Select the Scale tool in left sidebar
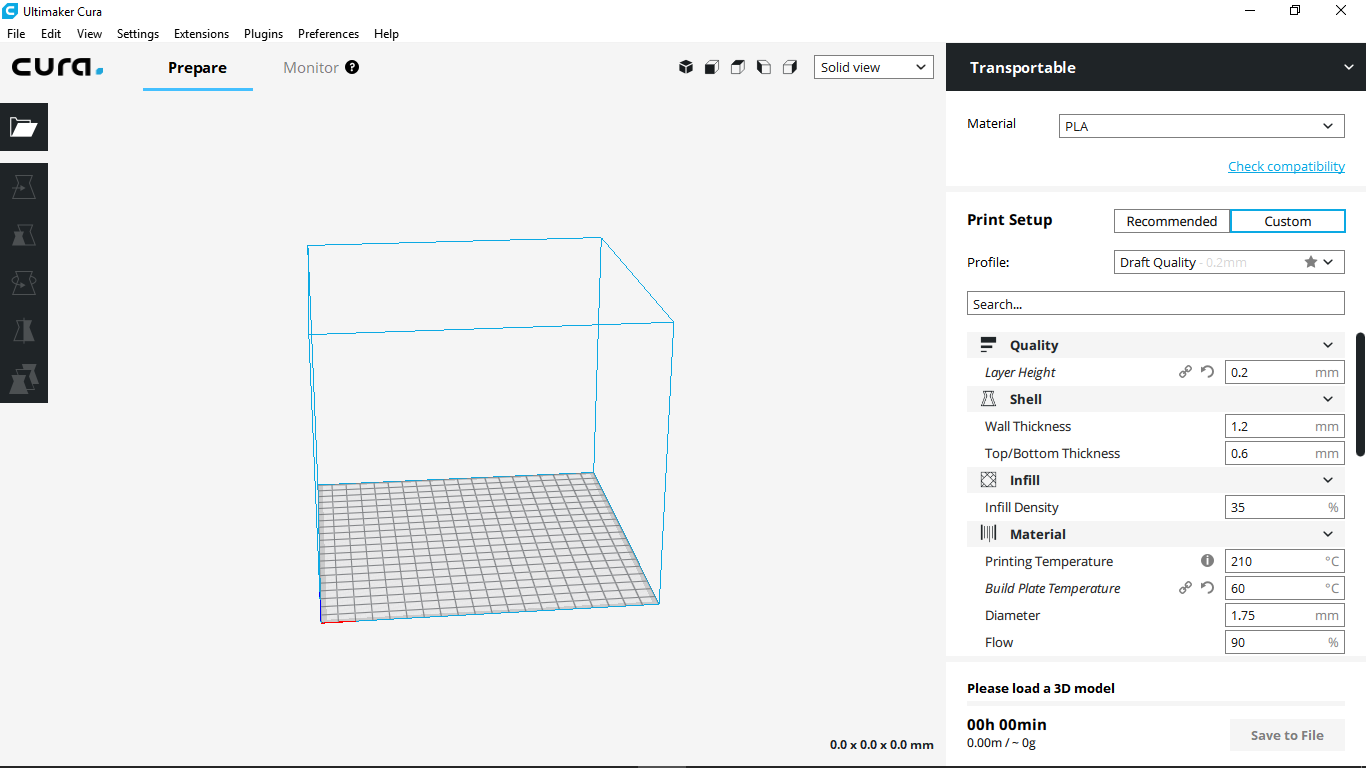The height and width of the screenshot is (768, 1366). (x=24, y=235)
